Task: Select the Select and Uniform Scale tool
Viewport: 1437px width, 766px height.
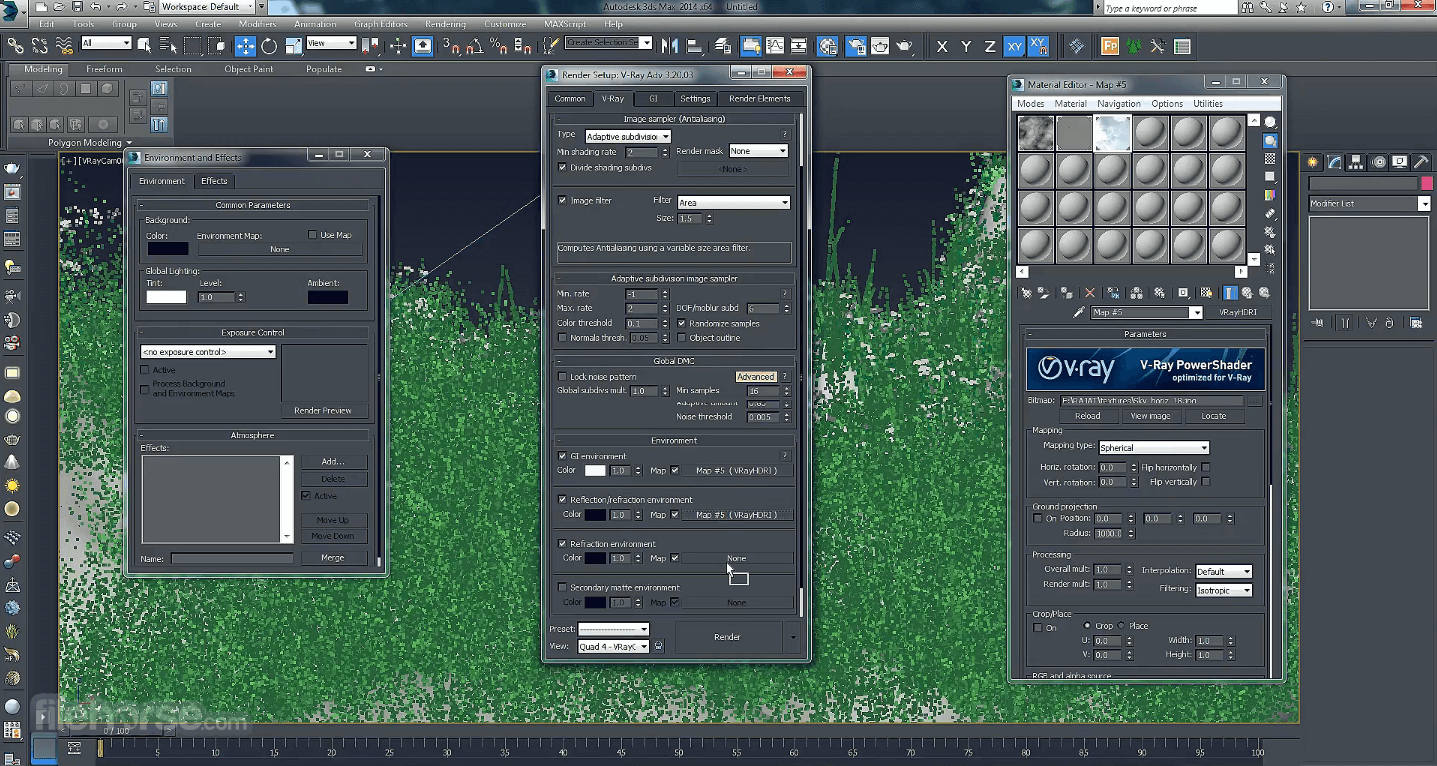Action: 293,46
